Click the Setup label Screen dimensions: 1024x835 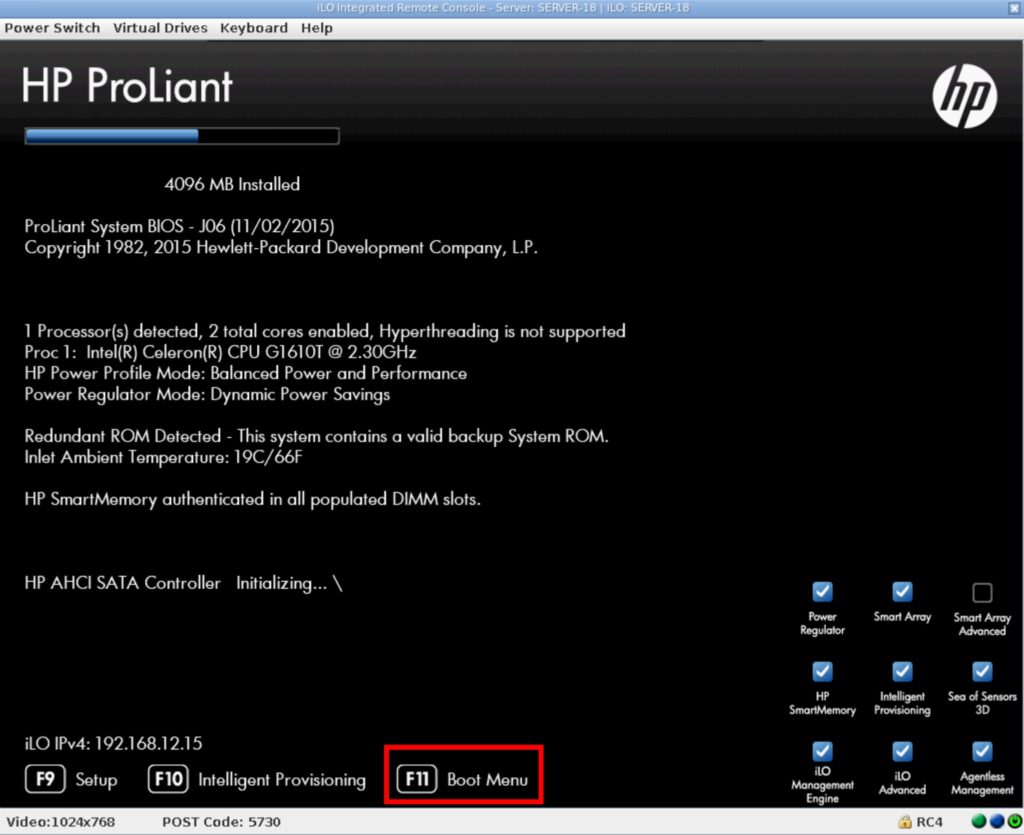pyautogui.click(x=96, y=780)
